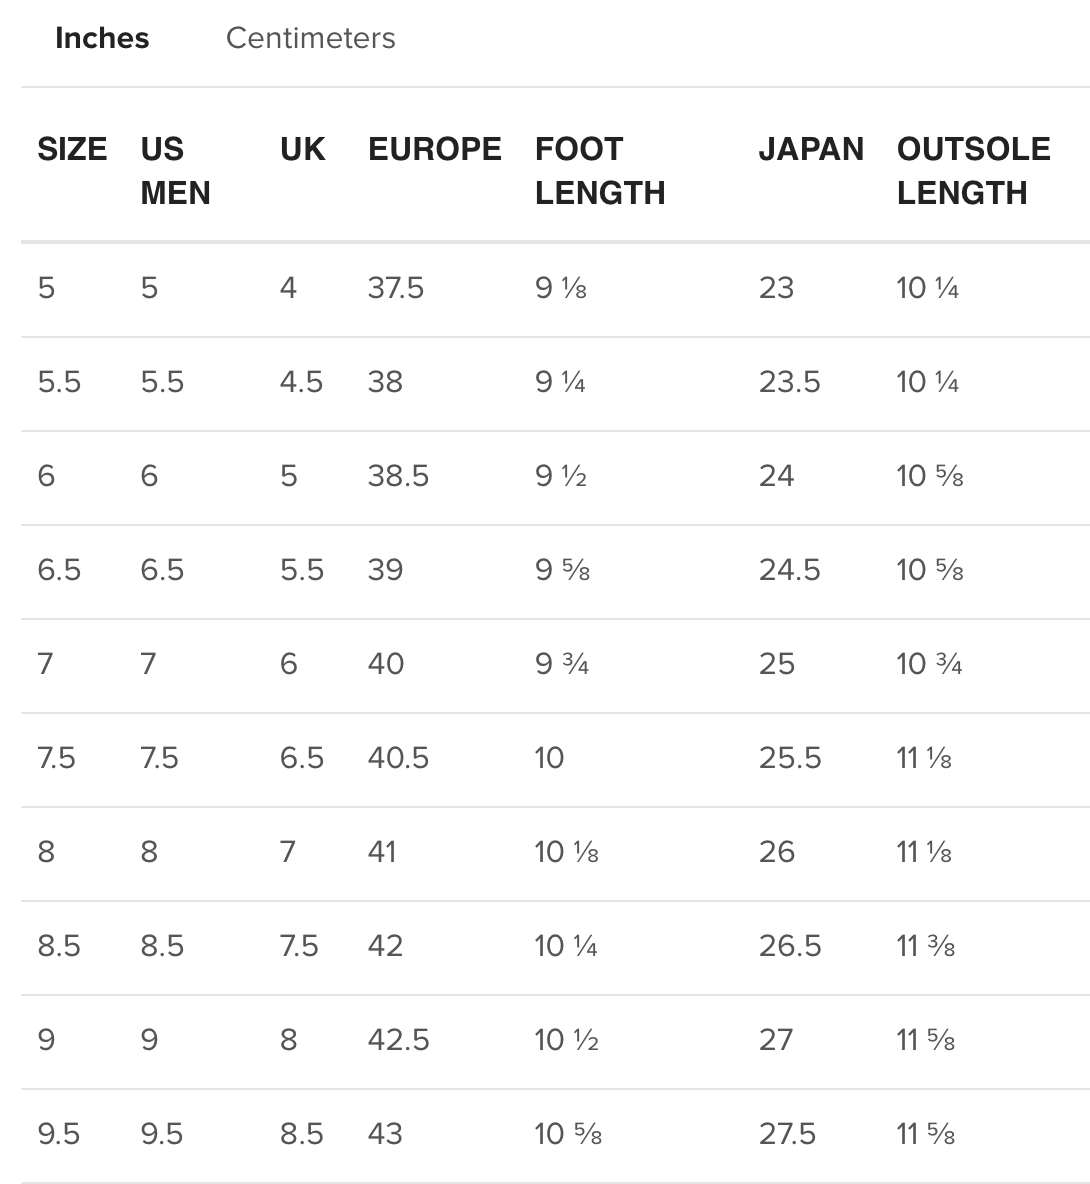Select the size 5.5 row label
This screenshot has width=1090, height=1184.
[59, 382]
